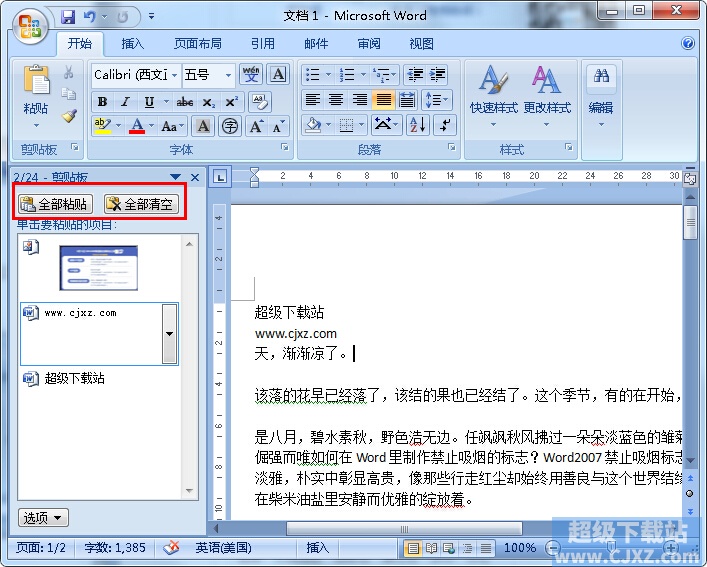Click the Format Painter brush icon

[x=69, y=116]
